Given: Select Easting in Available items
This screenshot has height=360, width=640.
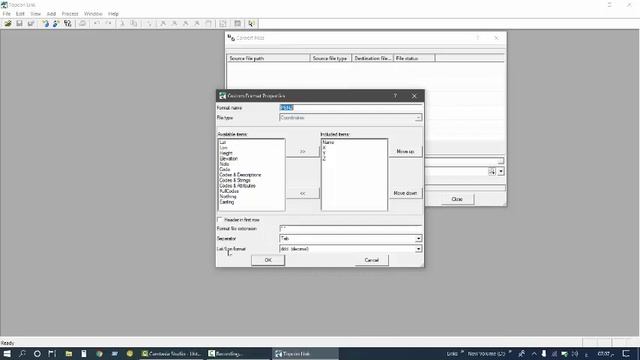Looking at the screenshot, I should pyautogui.click(x=227, y=202).
